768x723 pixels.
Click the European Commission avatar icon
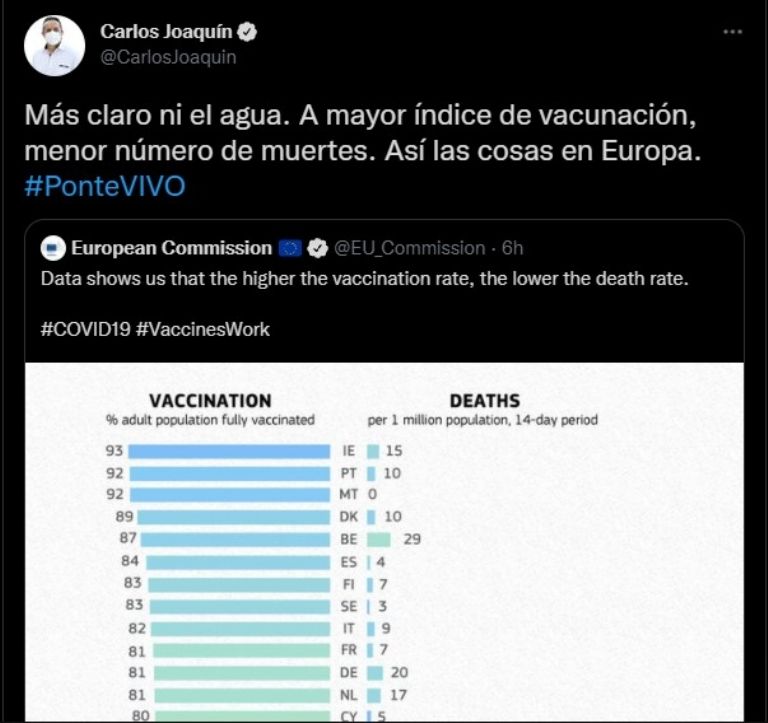53,248
